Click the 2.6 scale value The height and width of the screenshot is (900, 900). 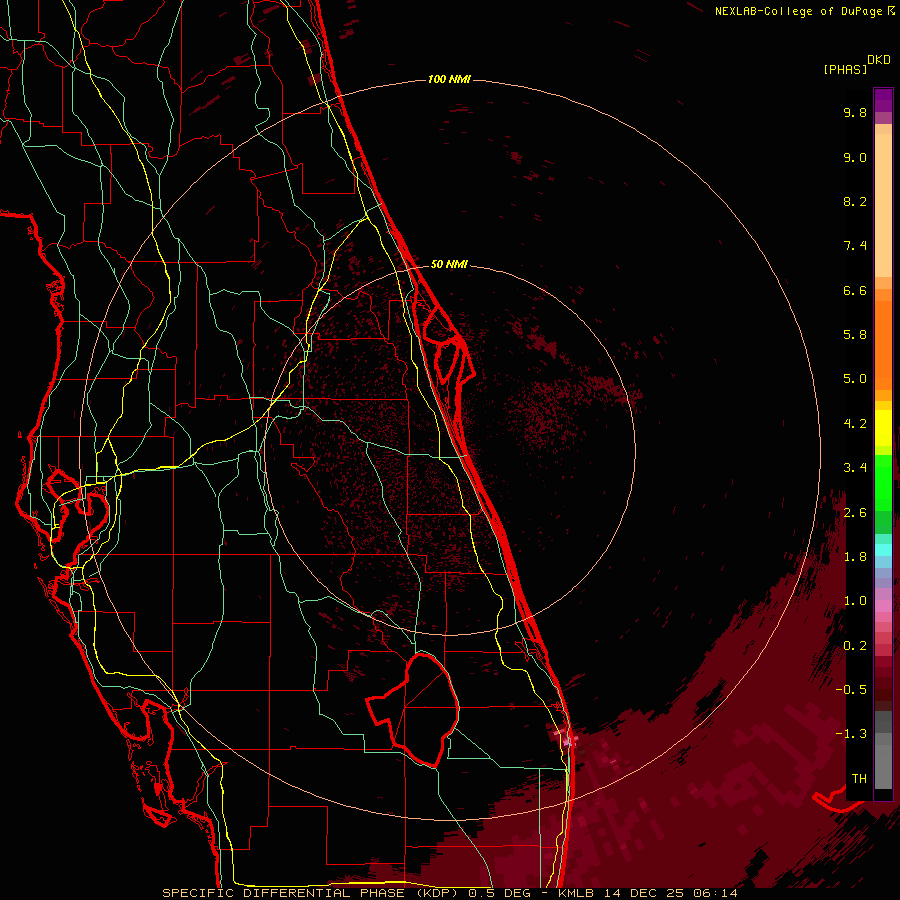(855, 513)
